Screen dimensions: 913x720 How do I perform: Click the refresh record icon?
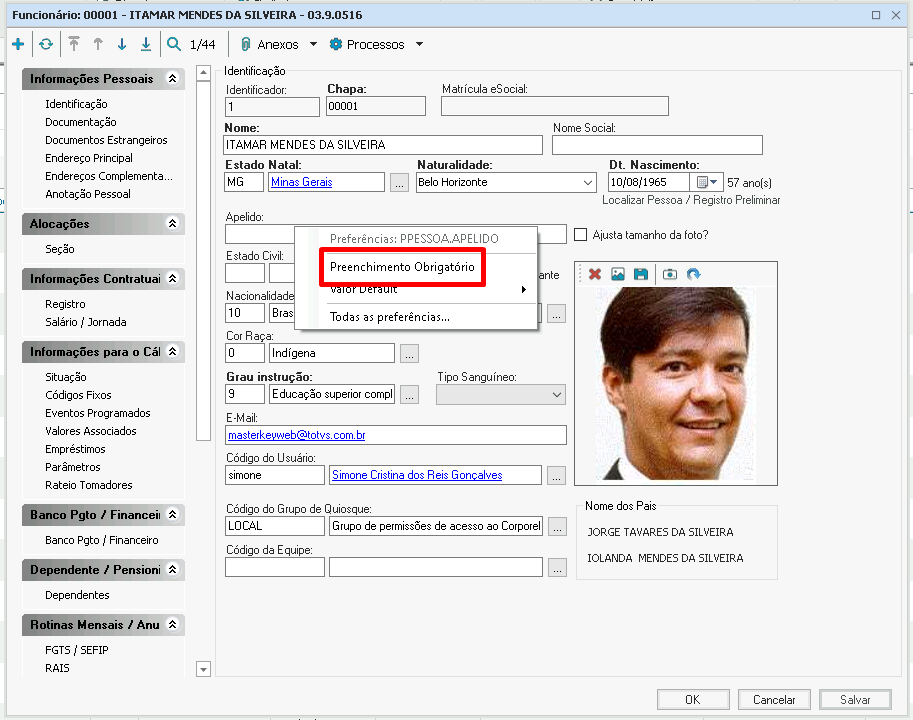[46, 44]
